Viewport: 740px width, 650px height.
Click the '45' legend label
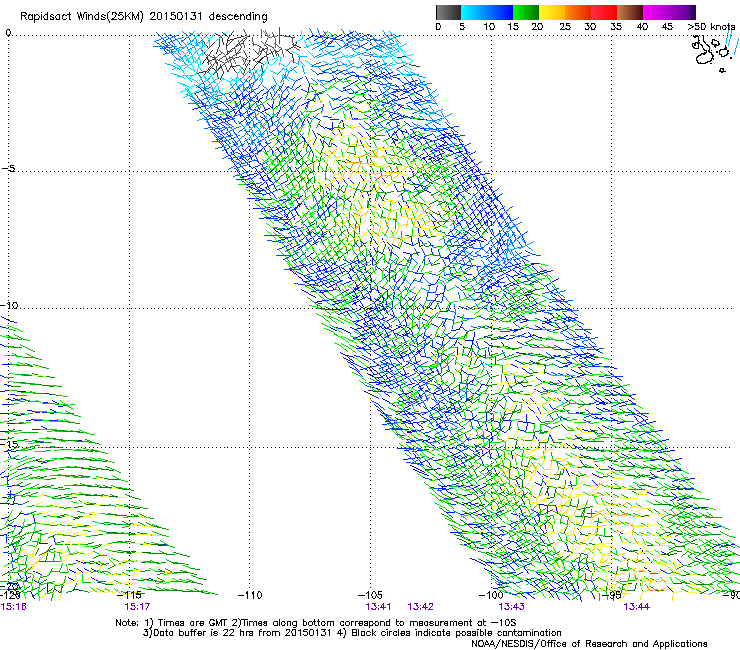coord(667,26)
